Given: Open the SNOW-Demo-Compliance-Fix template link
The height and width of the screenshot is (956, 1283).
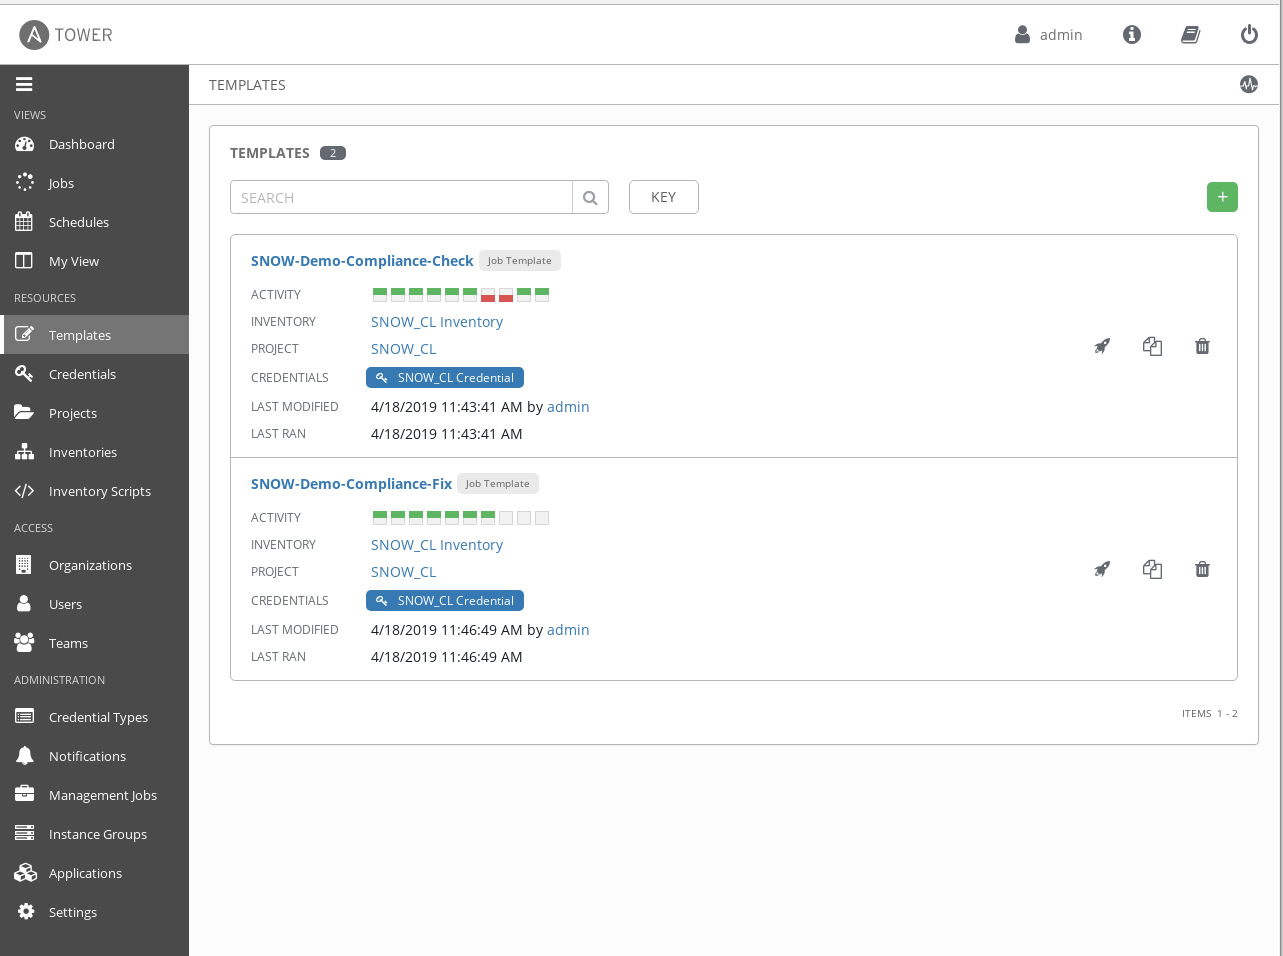Looking at the screenshot, I should (x=351, y=484).
